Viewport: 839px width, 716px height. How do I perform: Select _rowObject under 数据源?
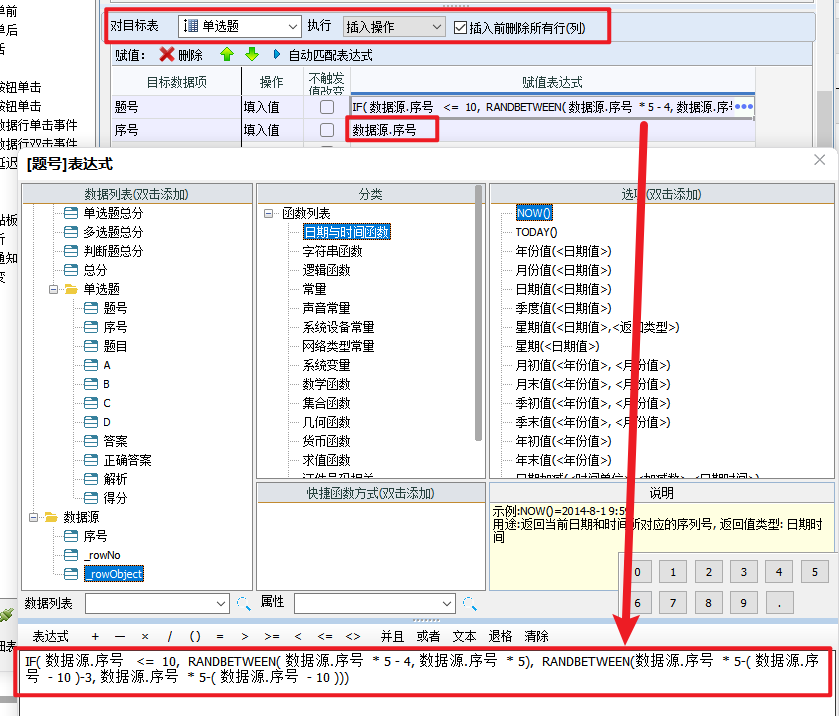tap(113, 574)
